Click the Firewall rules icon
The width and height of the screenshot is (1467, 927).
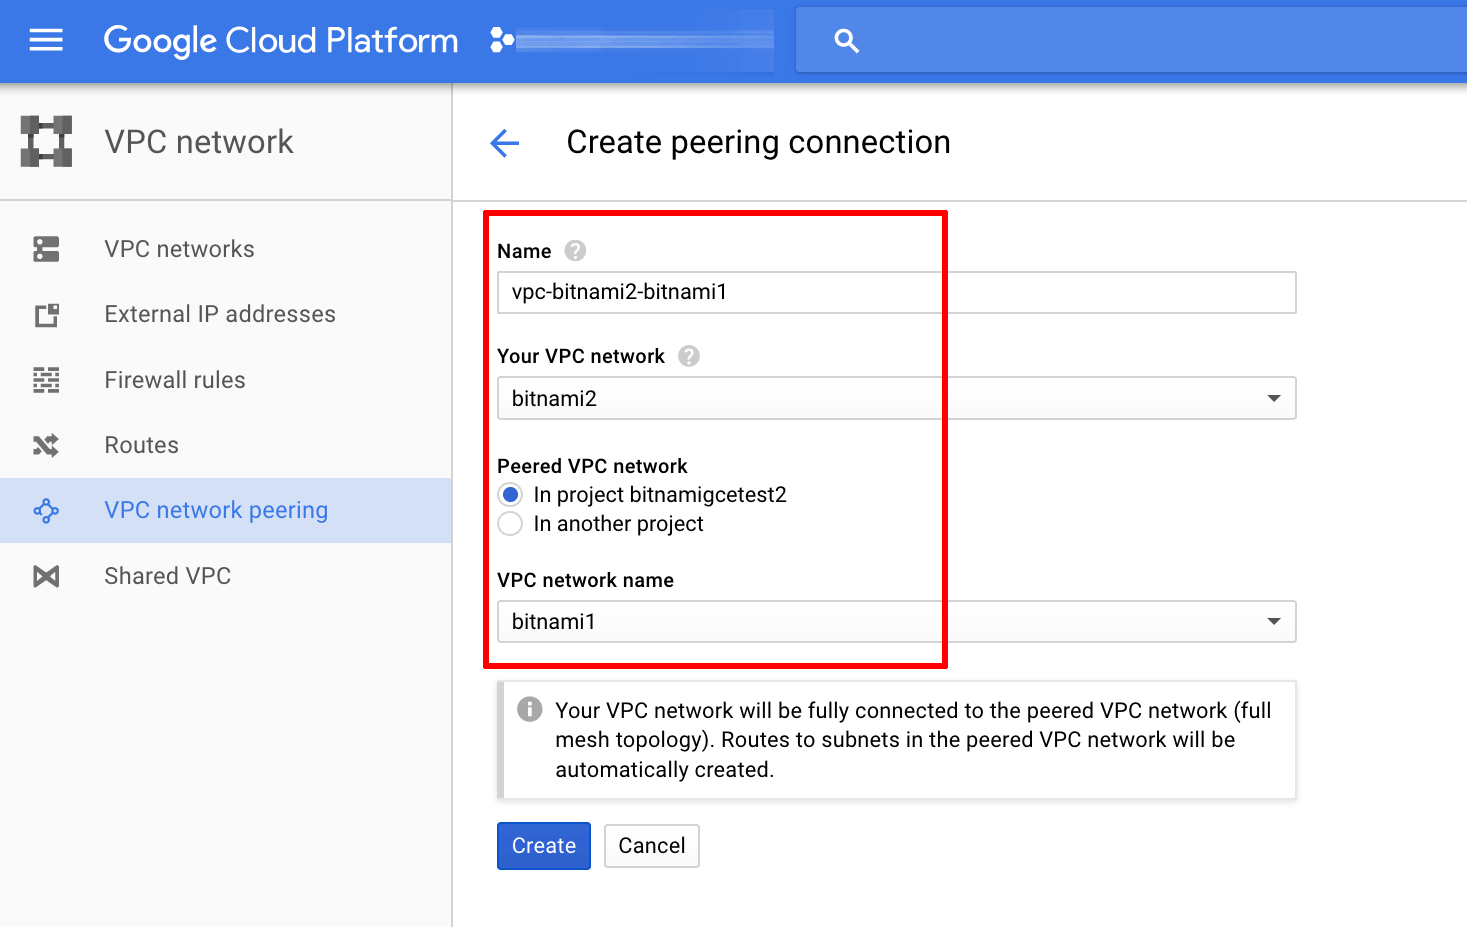coord(46,380)
